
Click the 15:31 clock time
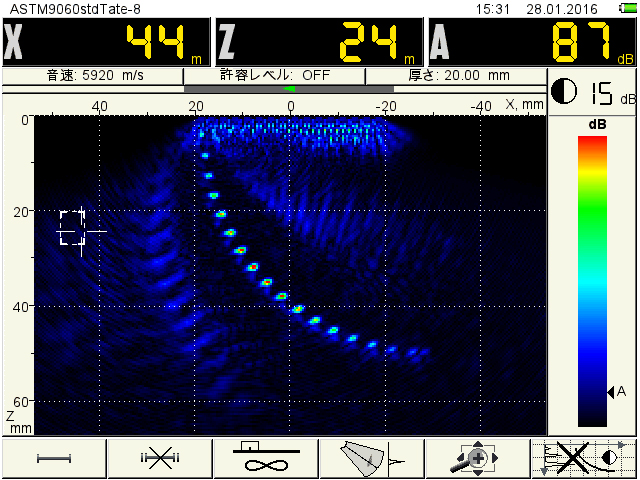[x=493, y=9]
